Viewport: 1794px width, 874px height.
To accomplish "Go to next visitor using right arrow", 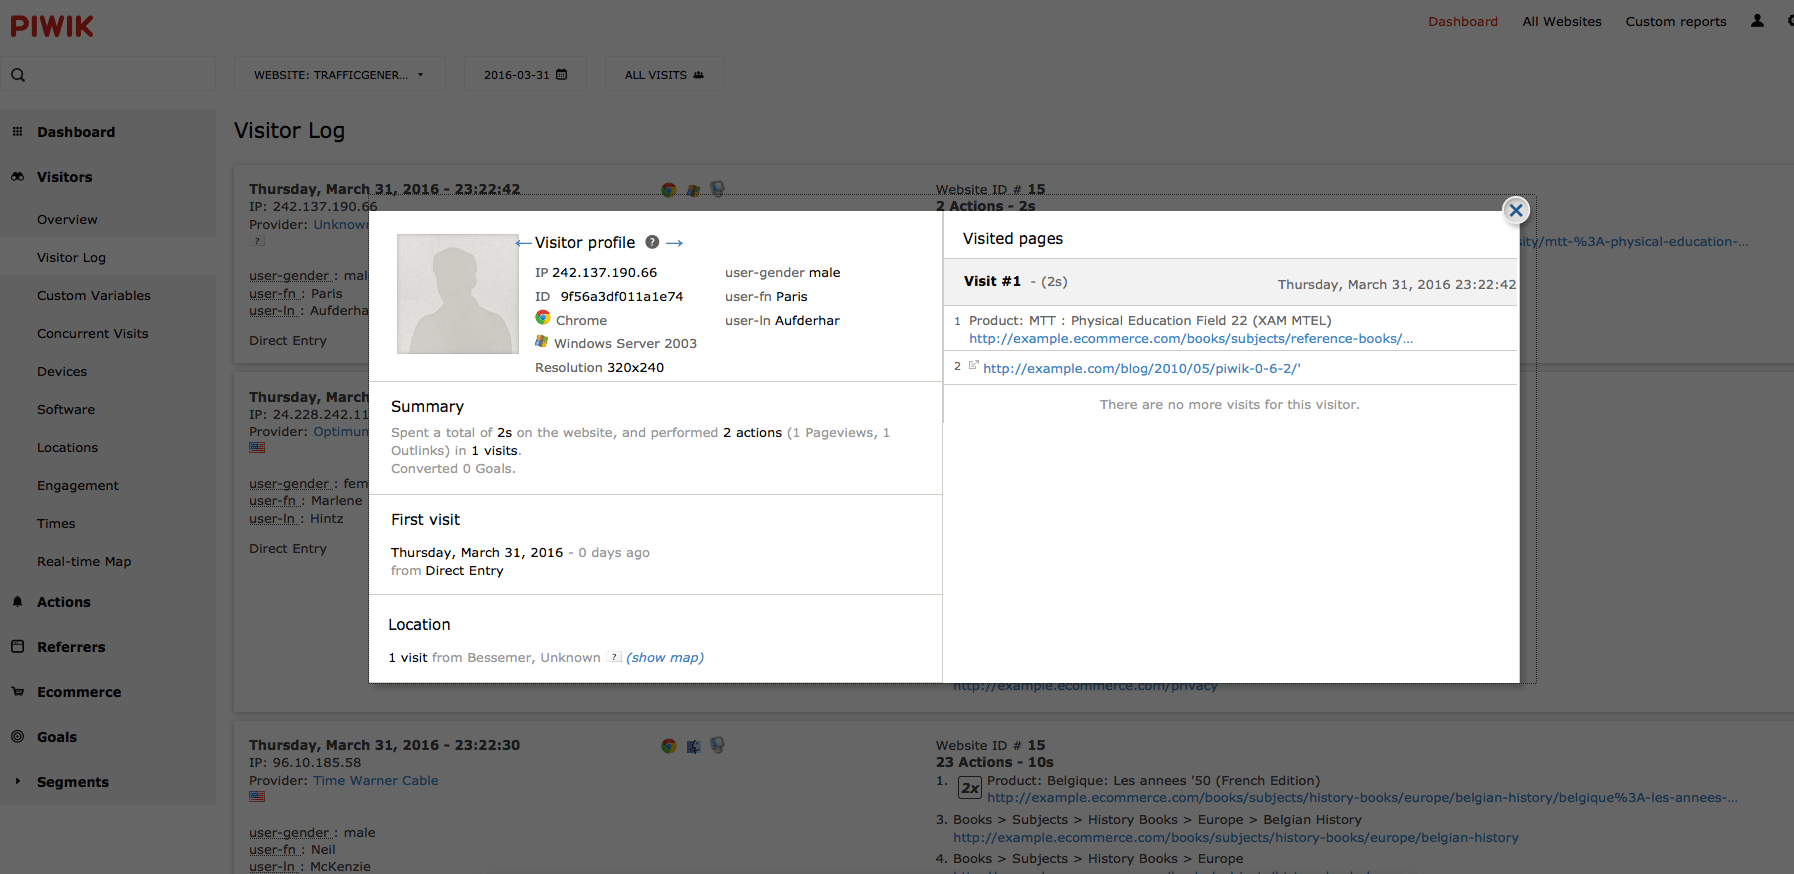I will (675, 243).
